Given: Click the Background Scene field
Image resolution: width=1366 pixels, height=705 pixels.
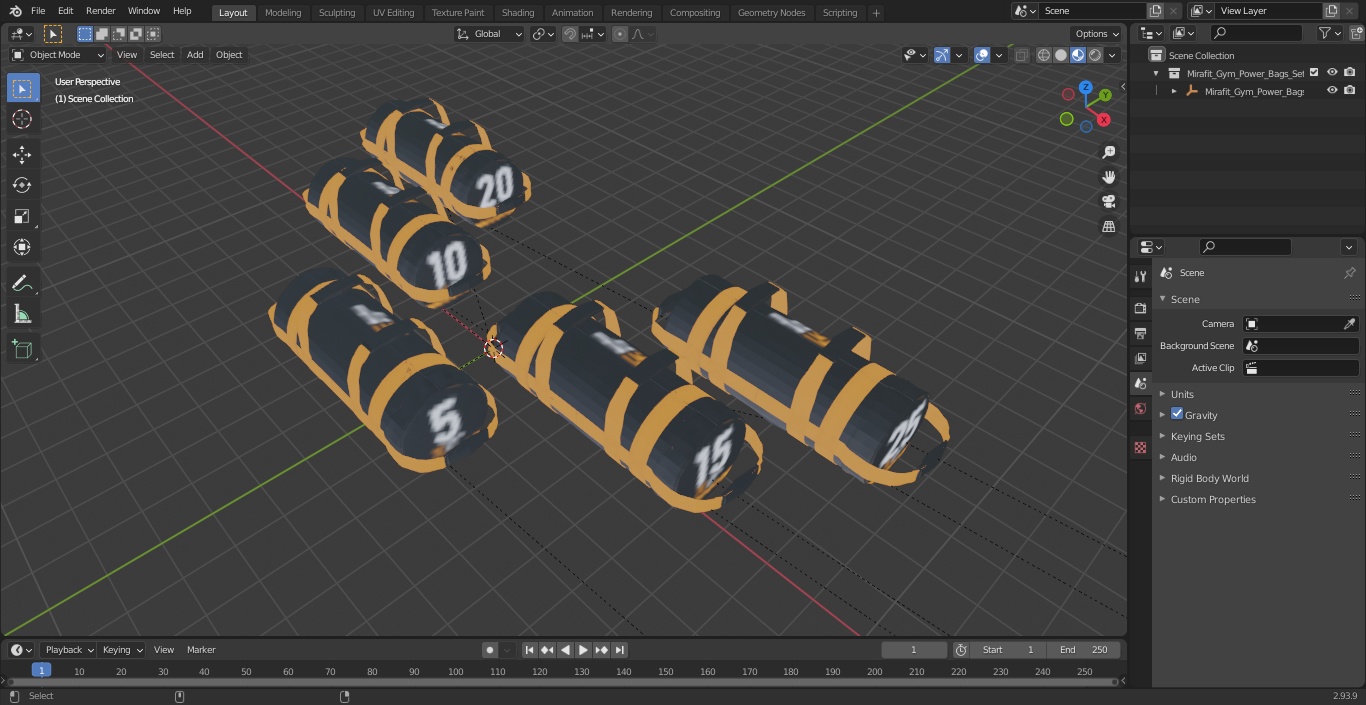Looking at the screenshot, I should point(1300,346).
